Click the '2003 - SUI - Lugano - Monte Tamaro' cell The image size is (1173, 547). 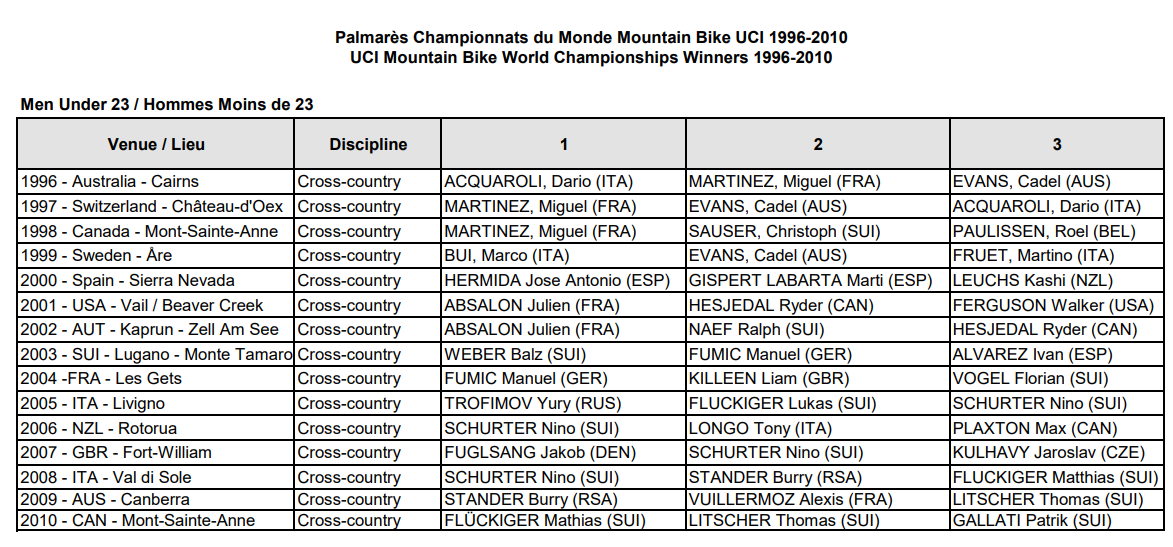pyautogui.click(x=156, y=354)
